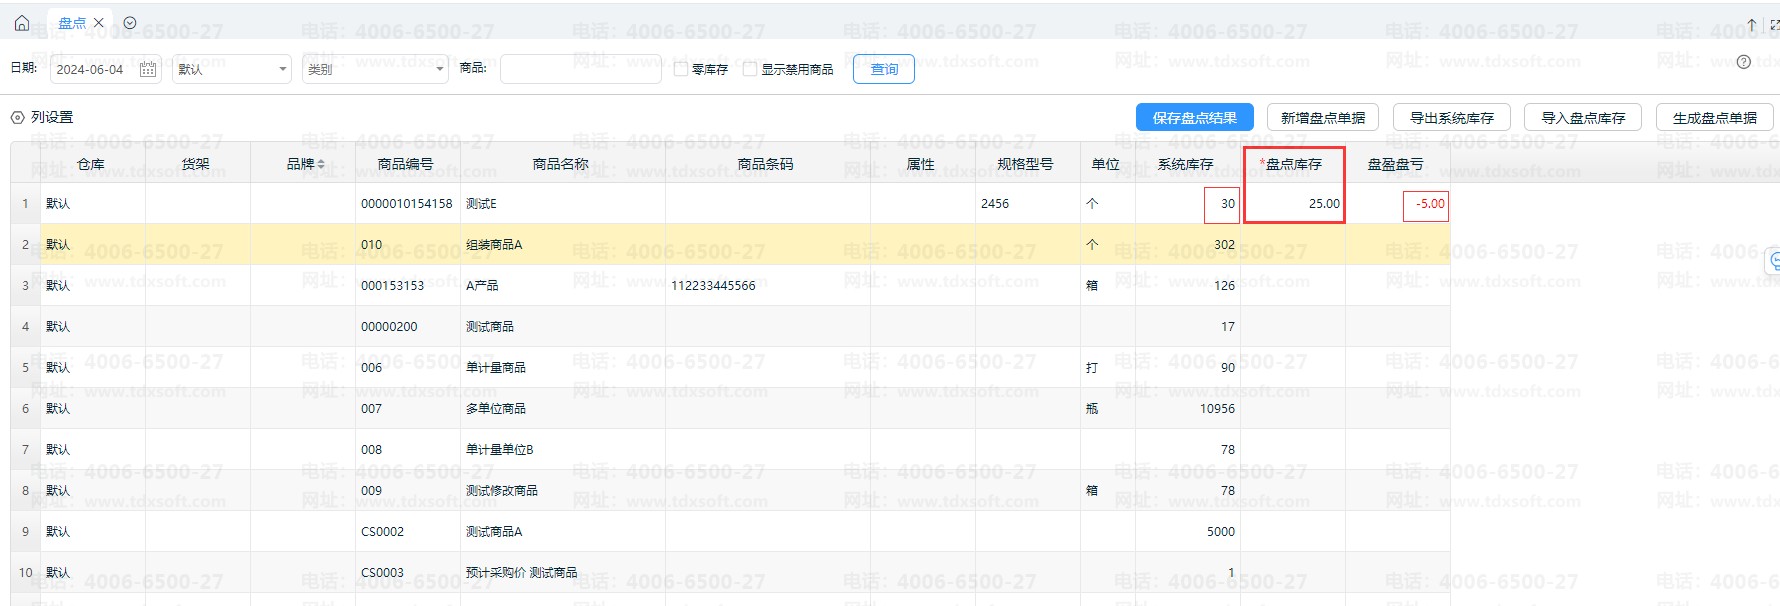This screenshot has height=606, width=1780.
Task: Open the chat support icon on right edge
Action: click(1773, 261)
